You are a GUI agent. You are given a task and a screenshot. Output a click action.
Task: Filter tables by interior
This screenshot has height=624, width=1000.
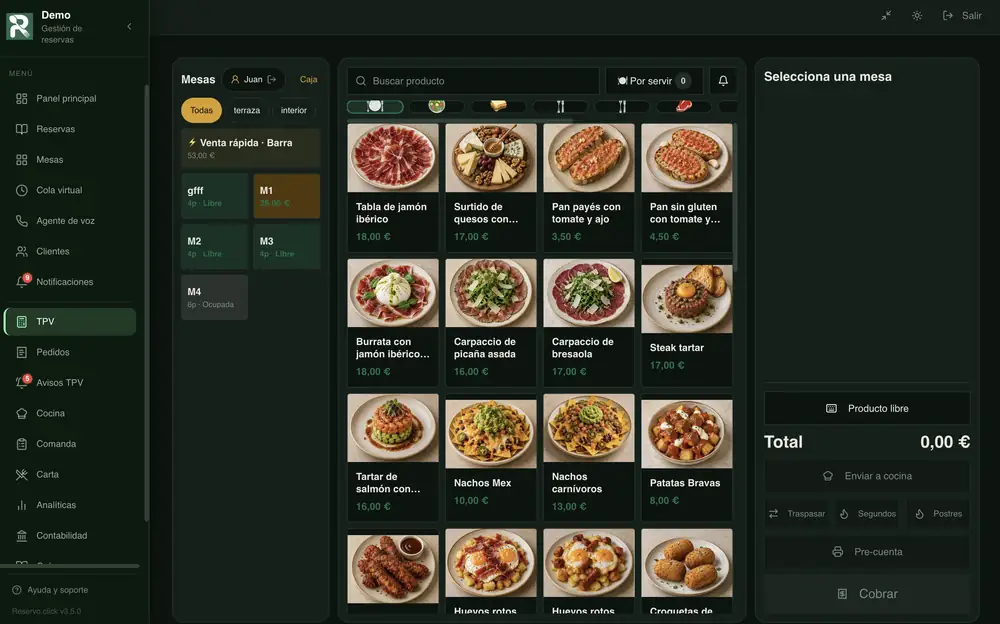pyautogui.click(x=294, y=110)
